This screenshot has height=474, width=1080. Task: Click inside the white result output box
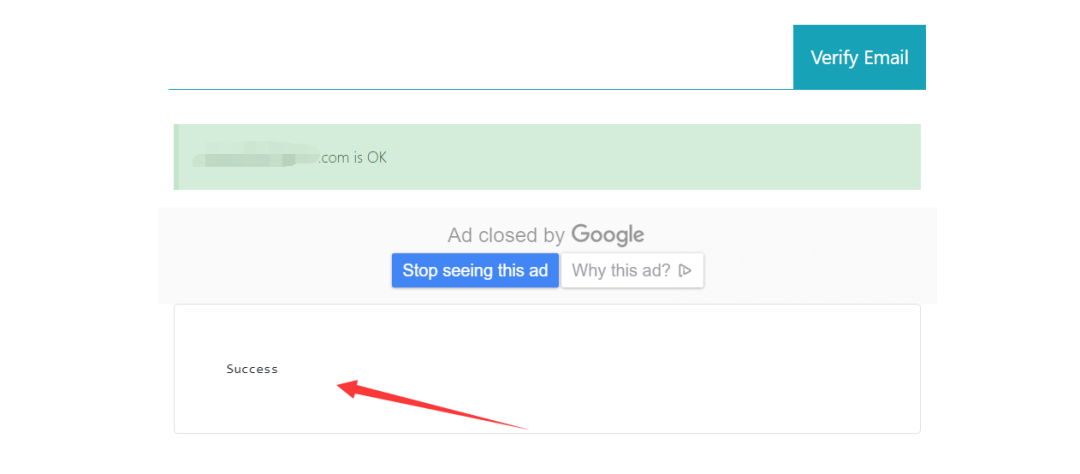click(547, 369)
